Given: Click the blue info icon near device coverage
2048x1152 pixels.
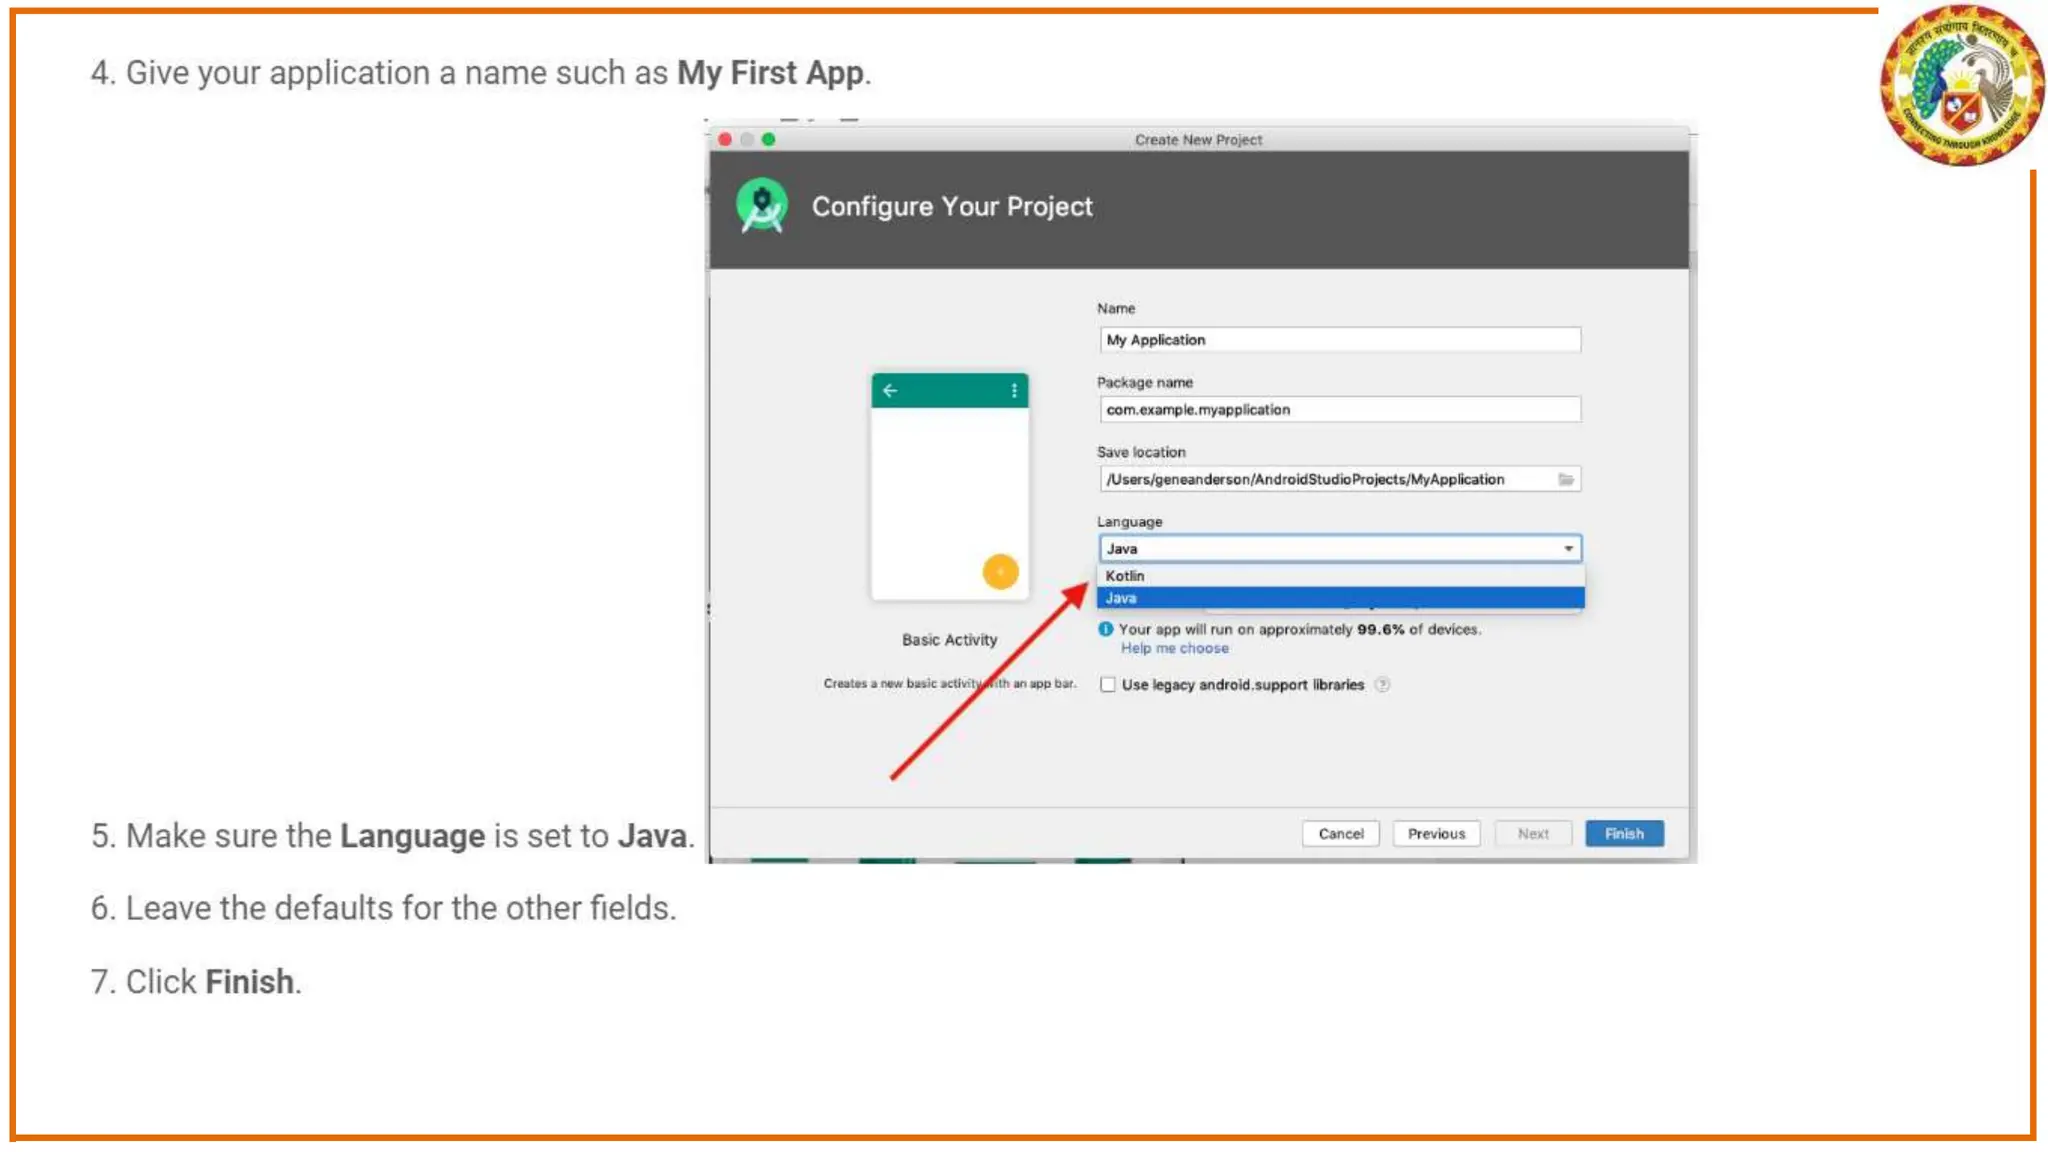Looking at the screenshot, I should point(1106,629).
